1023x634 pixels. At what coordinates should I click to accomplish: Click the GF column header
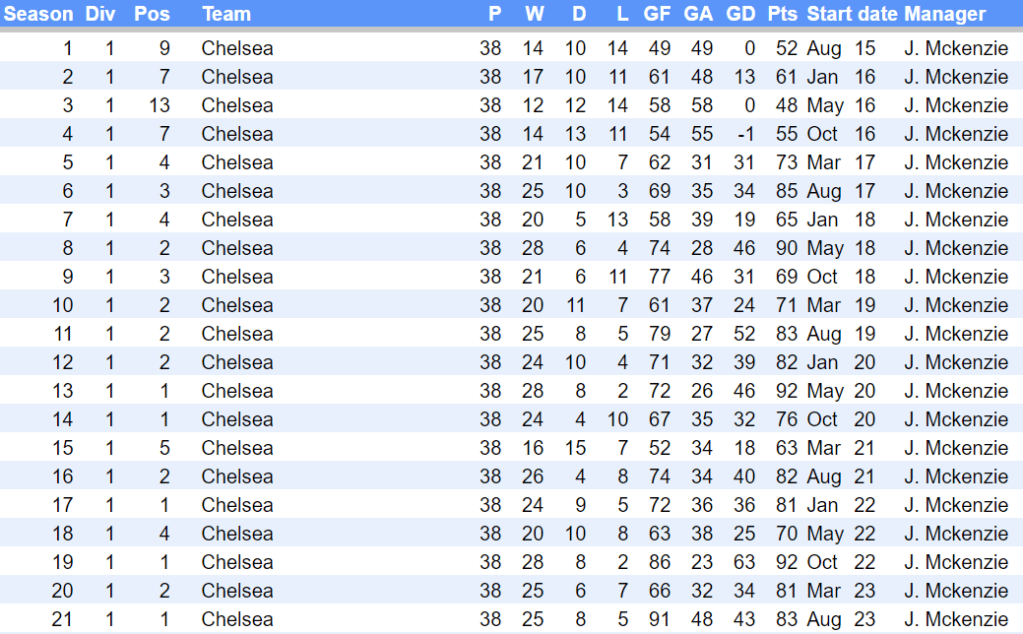click(x=657, y=14)
